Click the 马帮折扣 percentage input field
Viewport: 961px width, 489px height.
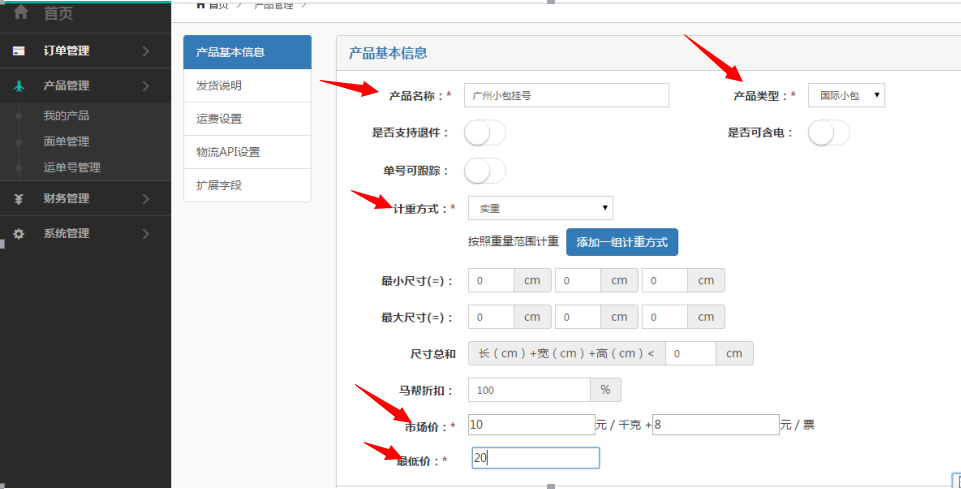pos(529,389)
